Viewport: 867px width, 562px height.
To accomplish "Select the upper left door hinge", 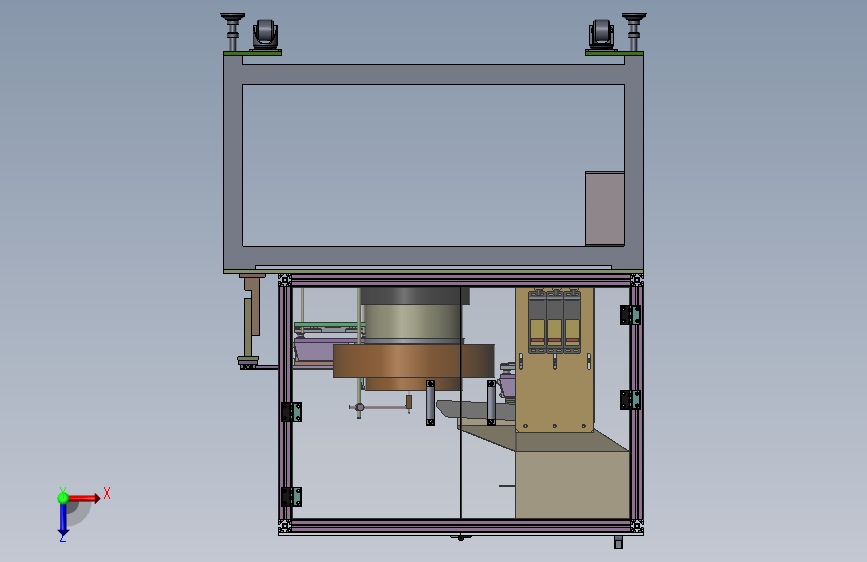I will pyautogui.click(x=291, y=412).
